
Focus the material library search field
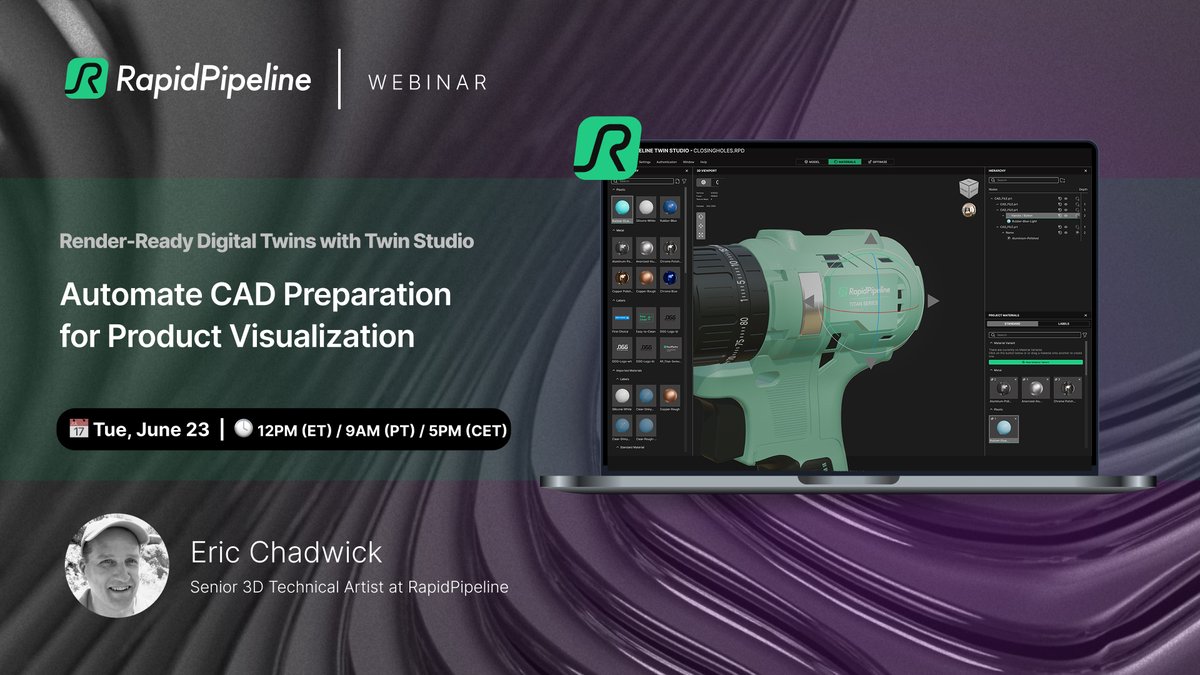pyautogui.click(x=642, y=181)
